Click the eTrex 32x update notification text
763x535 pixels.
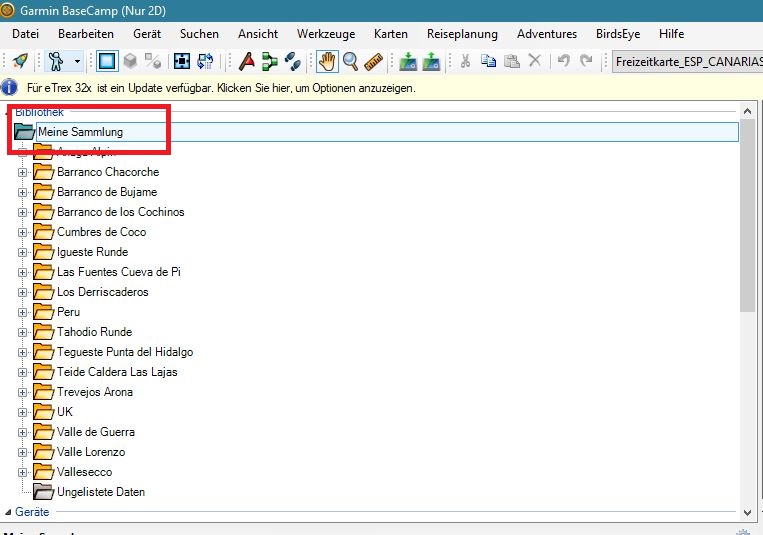click(x=221, y=88)
